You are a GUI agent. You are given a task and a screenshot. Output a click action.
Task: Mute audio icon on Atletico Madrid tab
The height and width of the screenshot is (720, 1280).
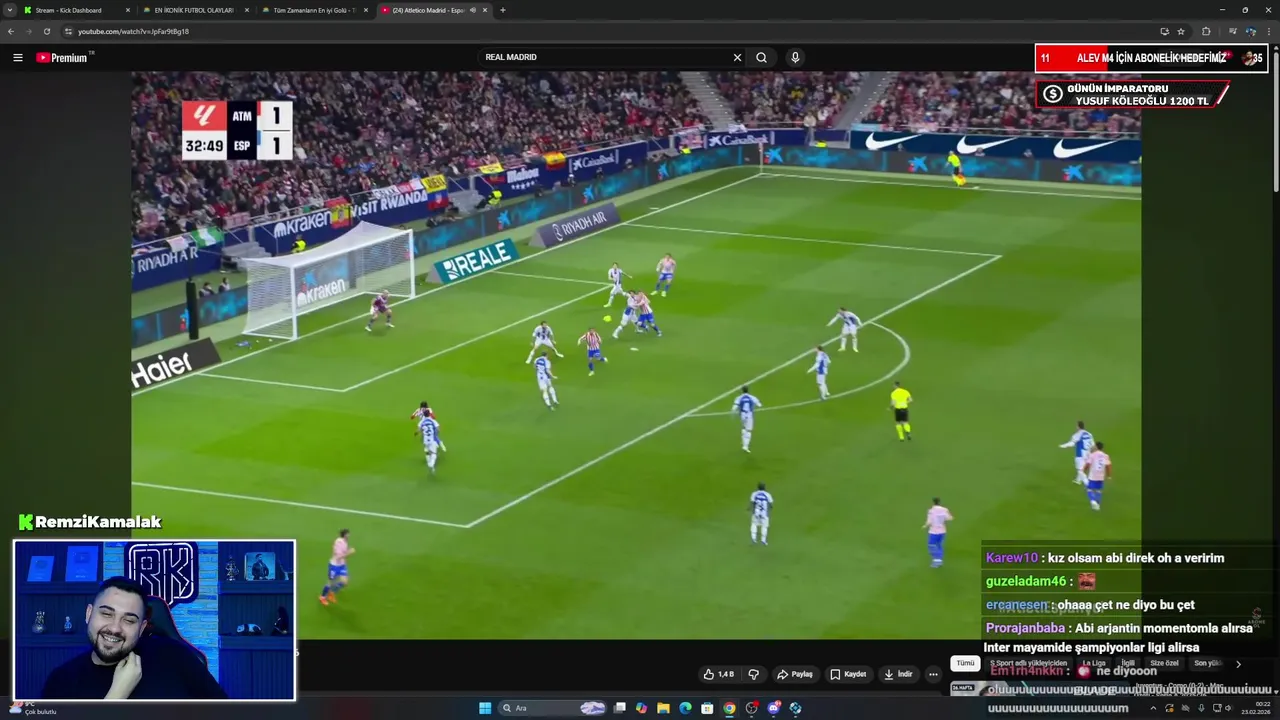[473, 10]
